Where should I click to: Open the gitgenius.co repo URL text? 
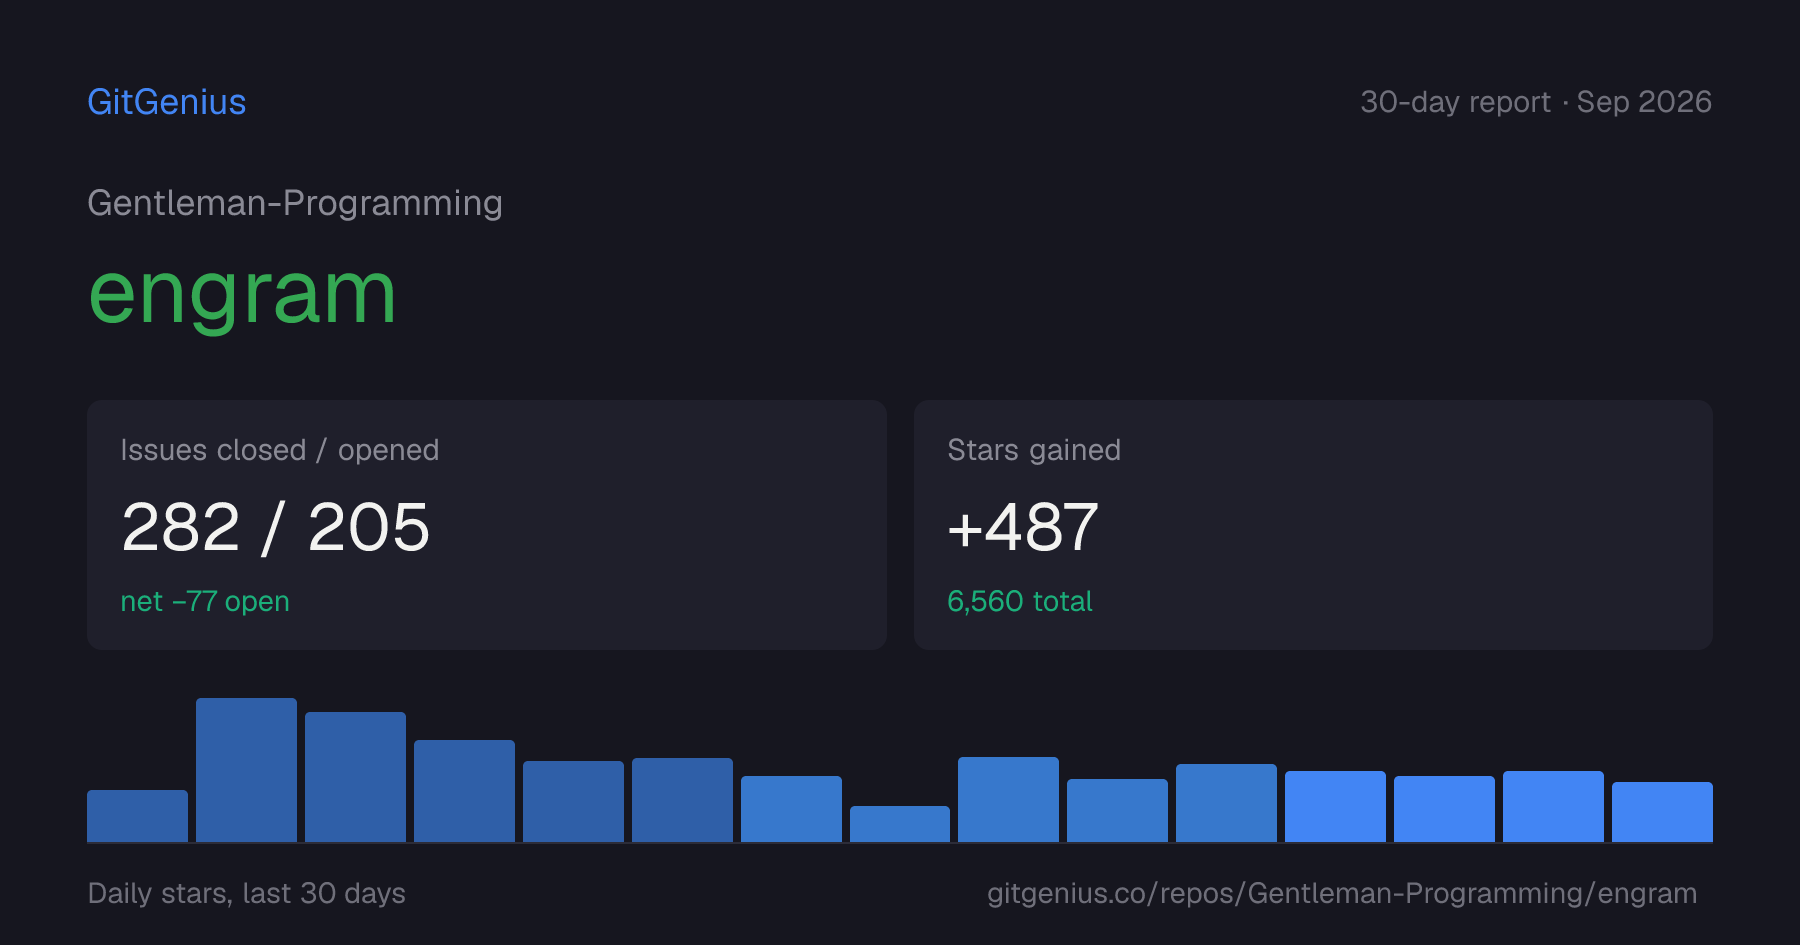1342,893
